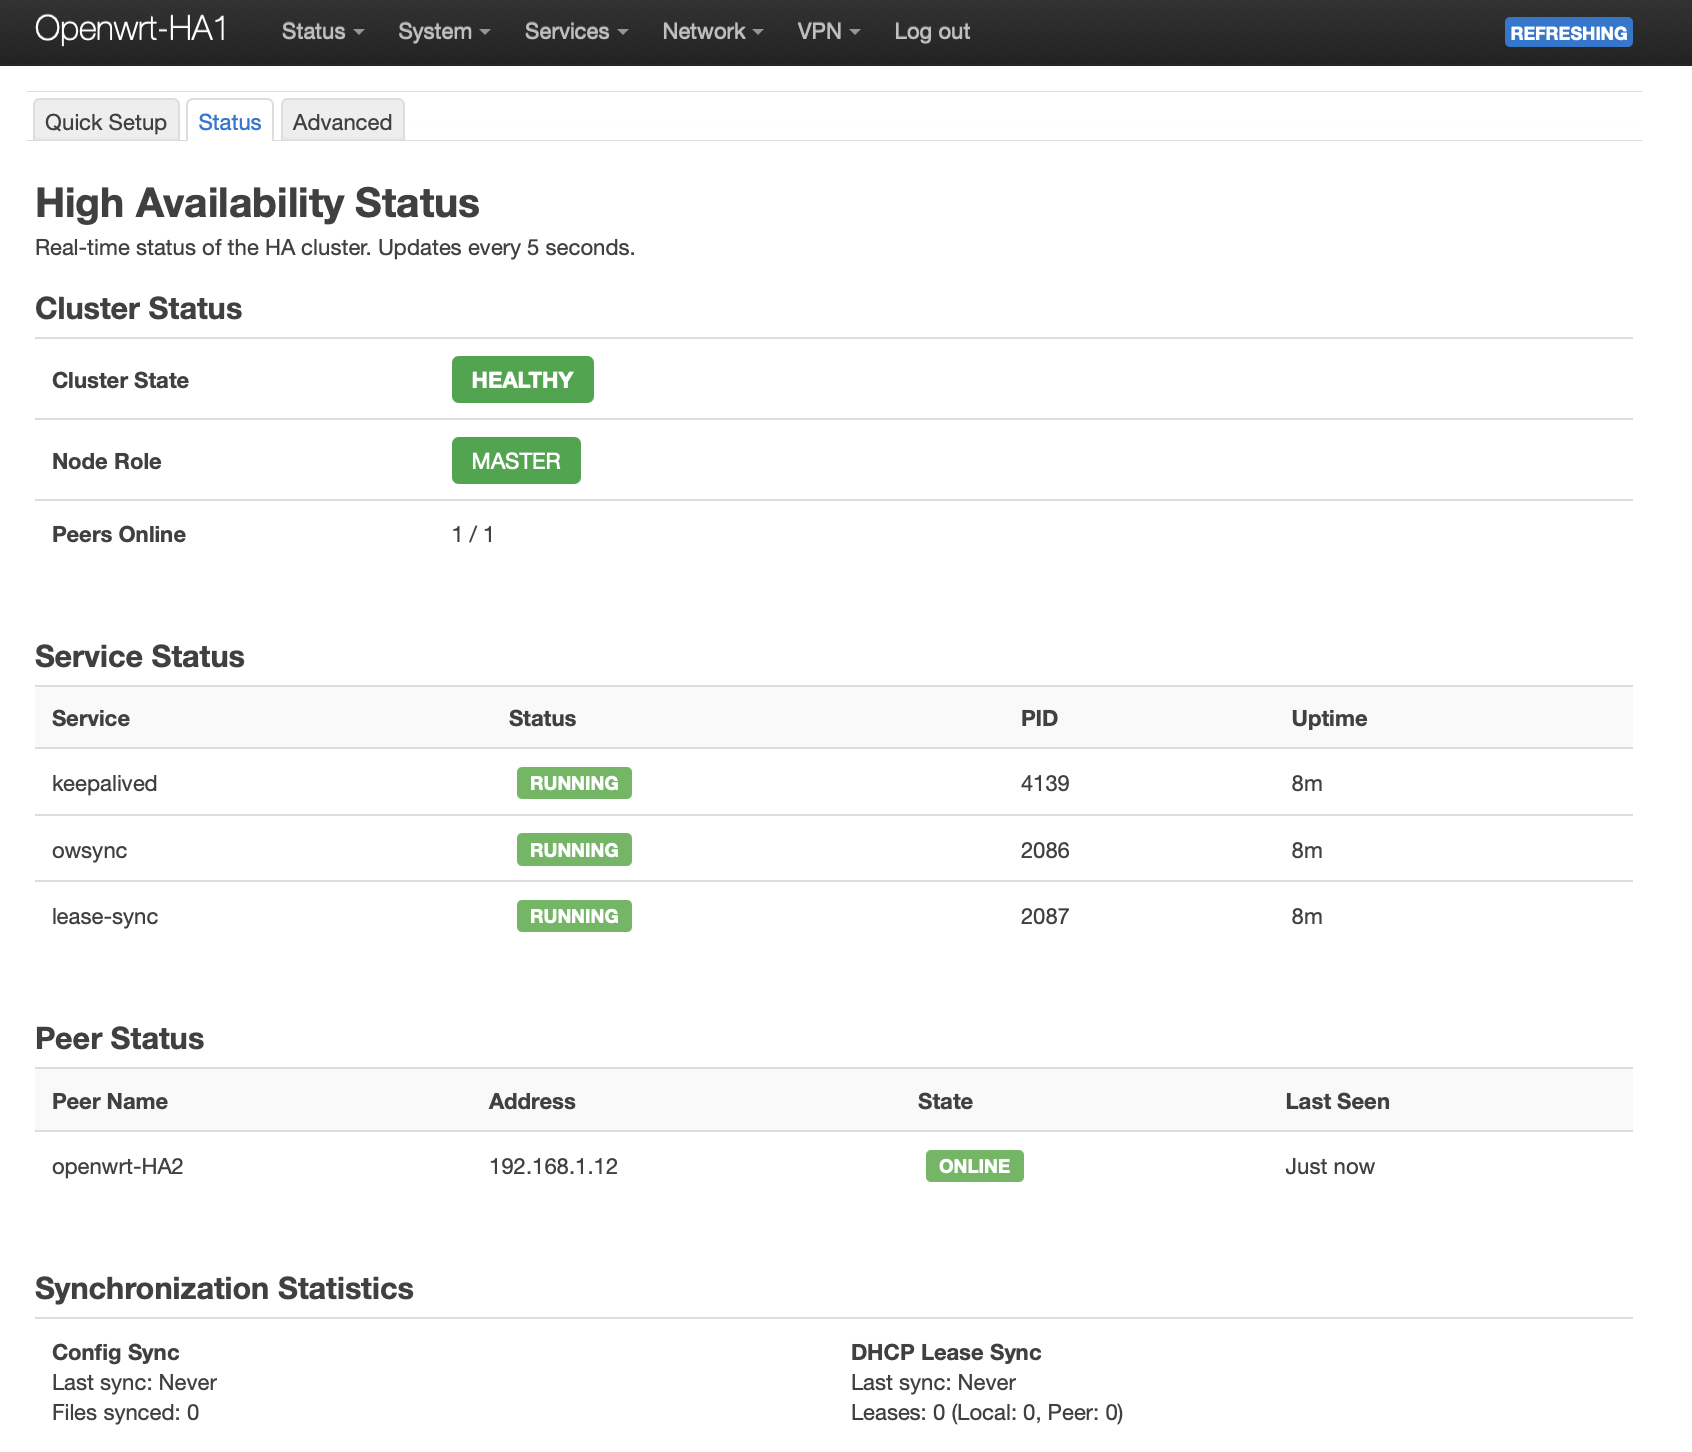1692x1452 pixels.
Task: Click the ONLINE peer state badge
Action: tap(974, 1166)
